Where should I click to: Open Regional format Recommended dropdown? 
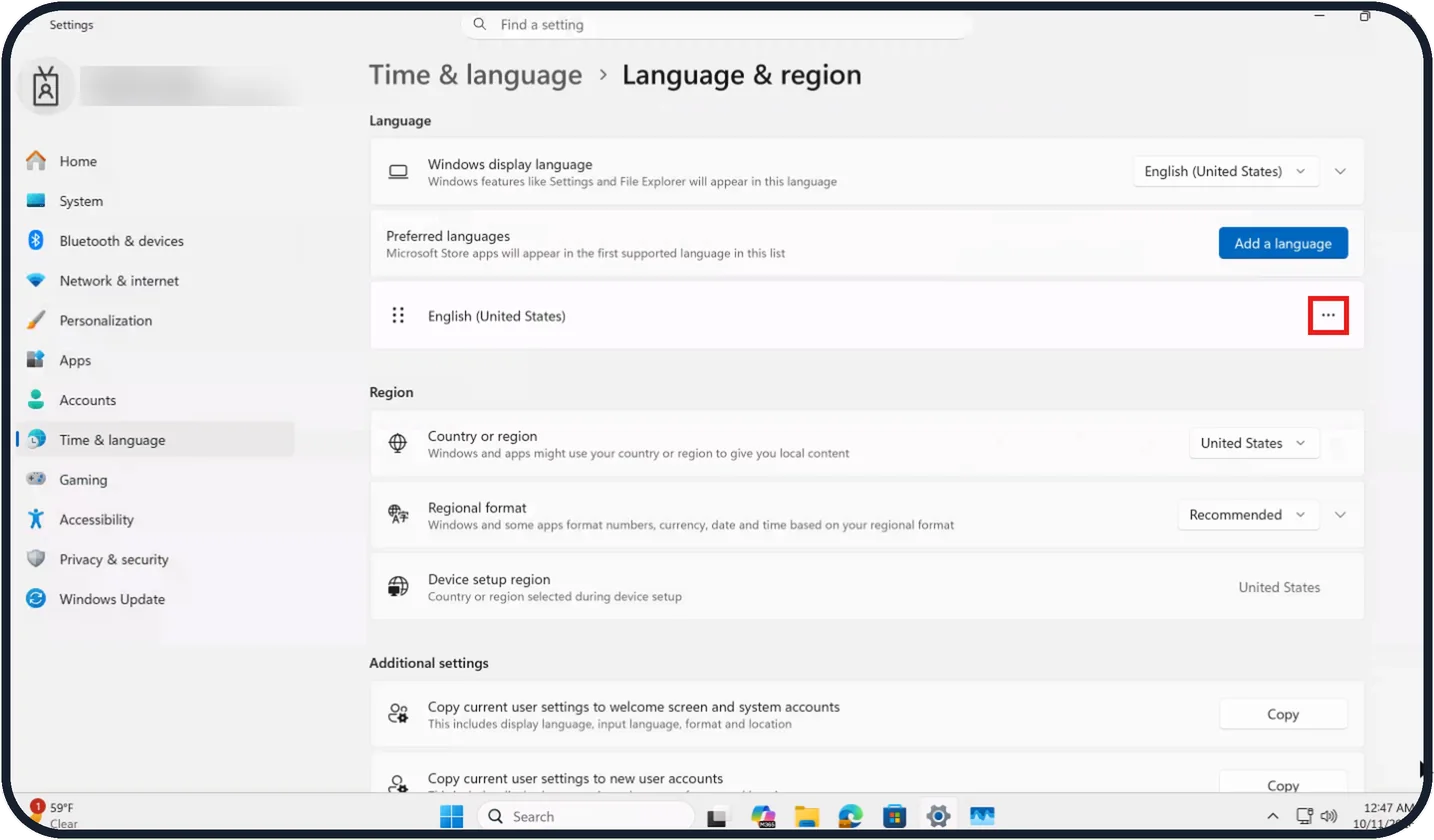pyautogui.click(x=1248, y=515)
